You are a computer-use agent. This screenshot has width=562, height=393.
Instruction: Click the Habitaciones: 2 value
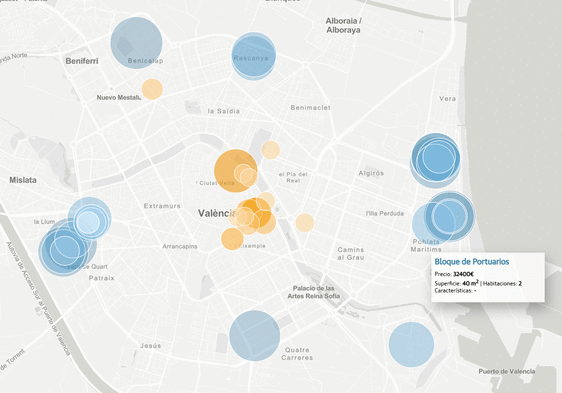(x=503, y=283)
